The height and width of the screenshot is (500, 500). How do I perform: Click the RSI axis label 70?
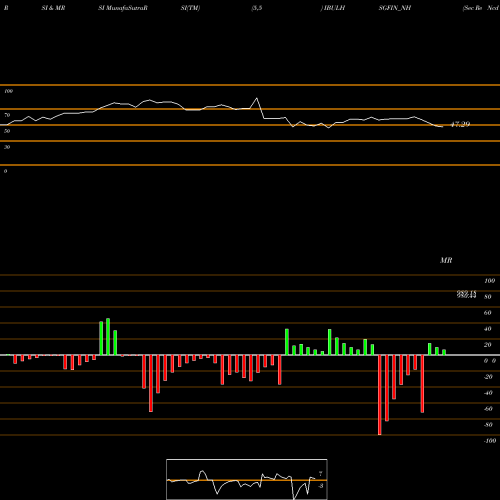tap(7, 115)
